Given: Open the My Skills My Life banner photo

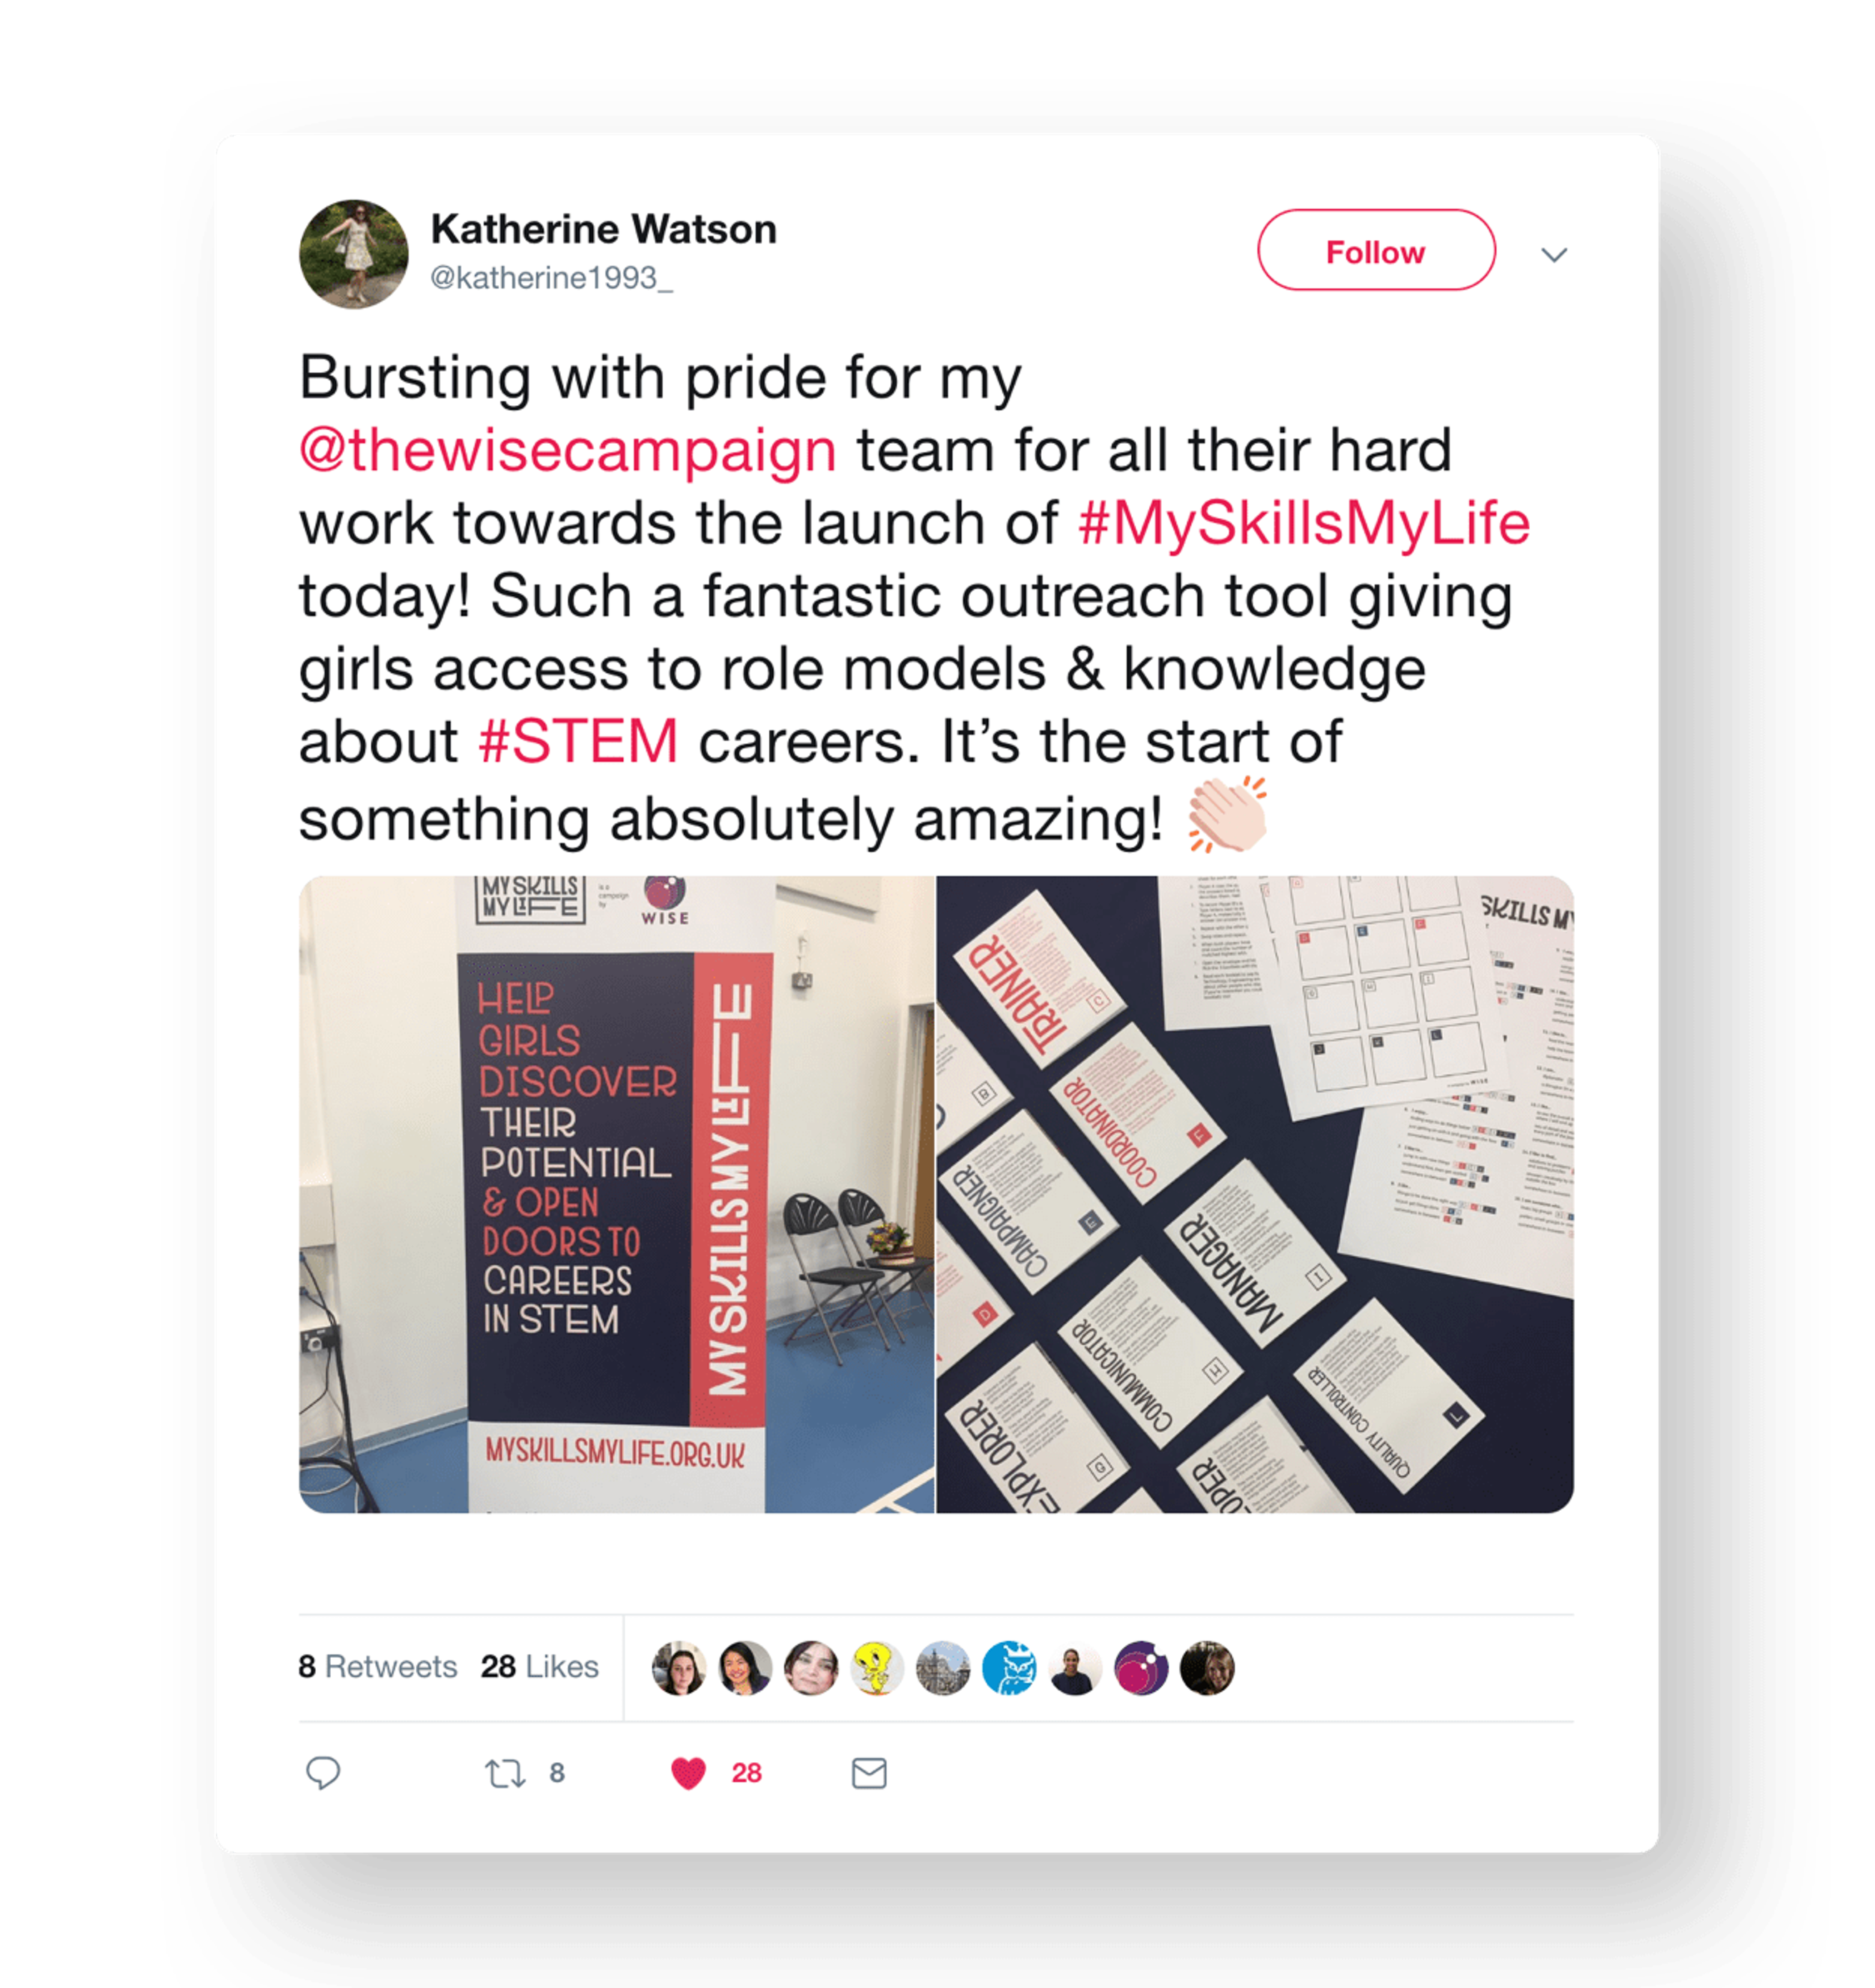Looking at the screenshot, I should 616,1194.
